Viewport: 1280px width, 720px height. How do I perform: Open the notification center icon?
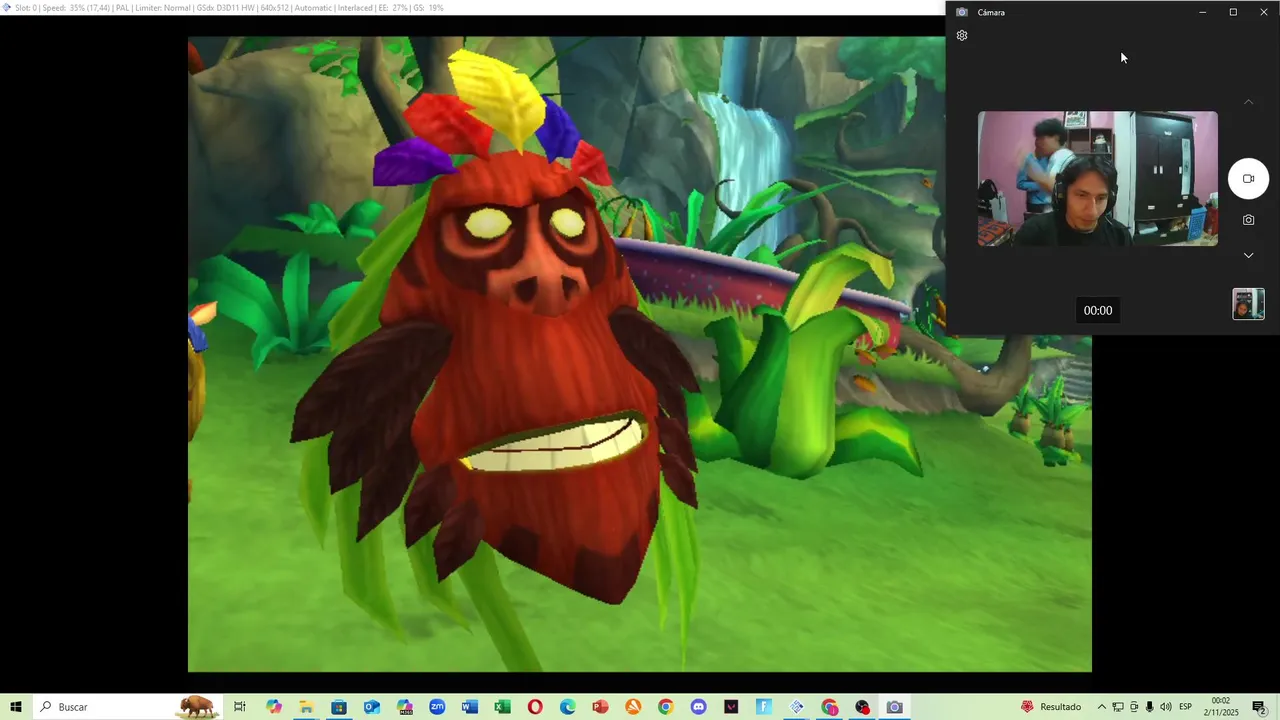[1259, 707]
